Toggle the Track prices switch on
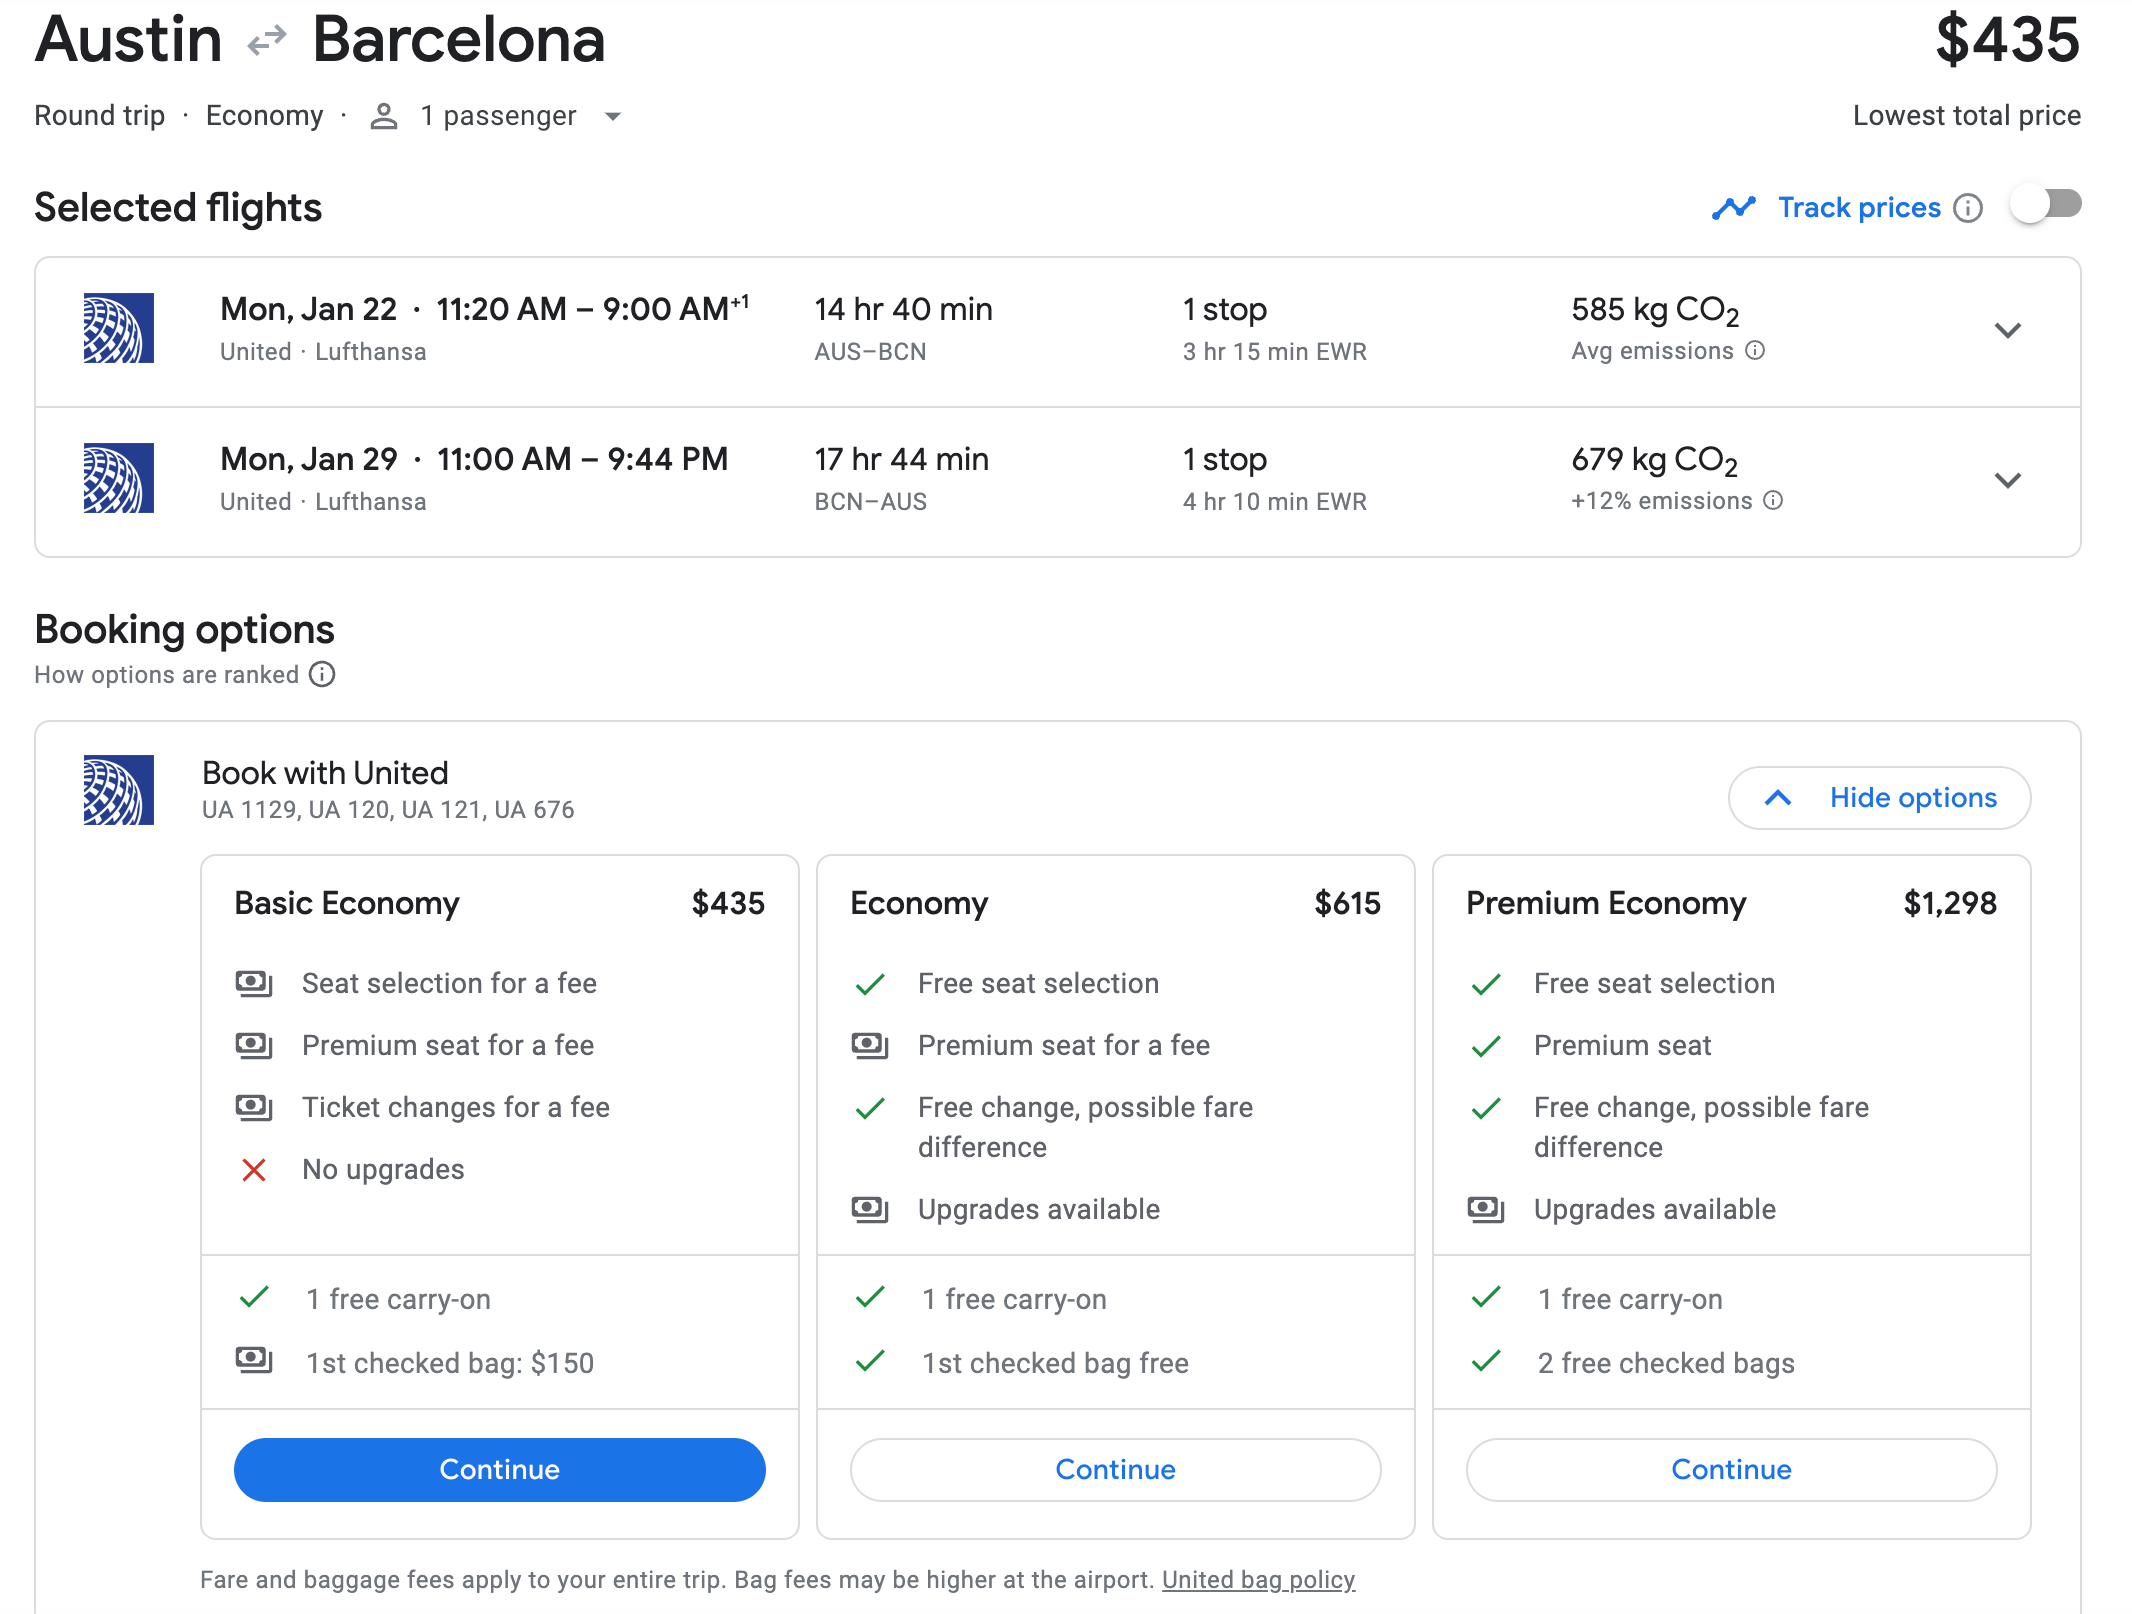This screenshot has height=1614, width=2132. coord(2046,206)
